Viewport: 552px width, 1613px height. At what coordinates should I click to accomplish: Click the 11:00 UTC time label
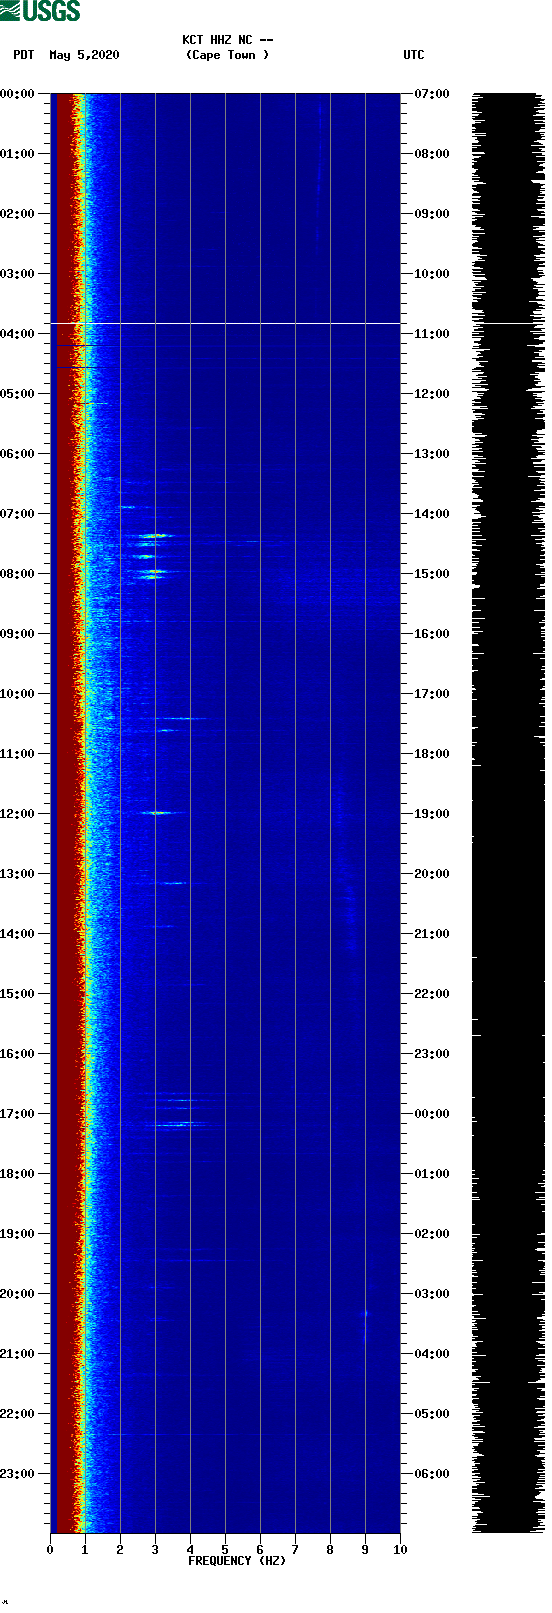[432, 334]
